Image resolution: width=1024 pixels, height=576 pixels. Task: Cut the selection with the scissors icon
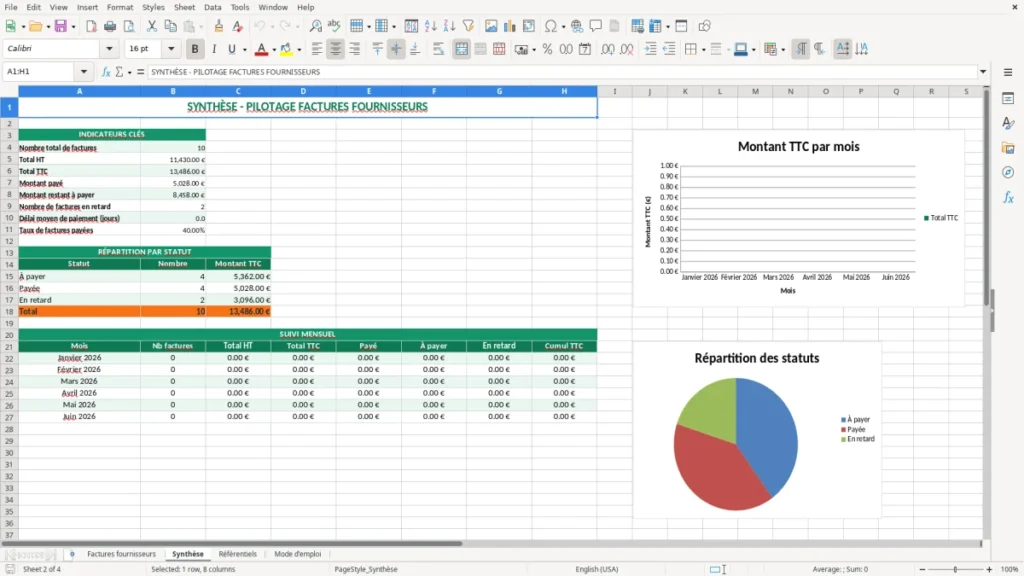click(152, 26)
